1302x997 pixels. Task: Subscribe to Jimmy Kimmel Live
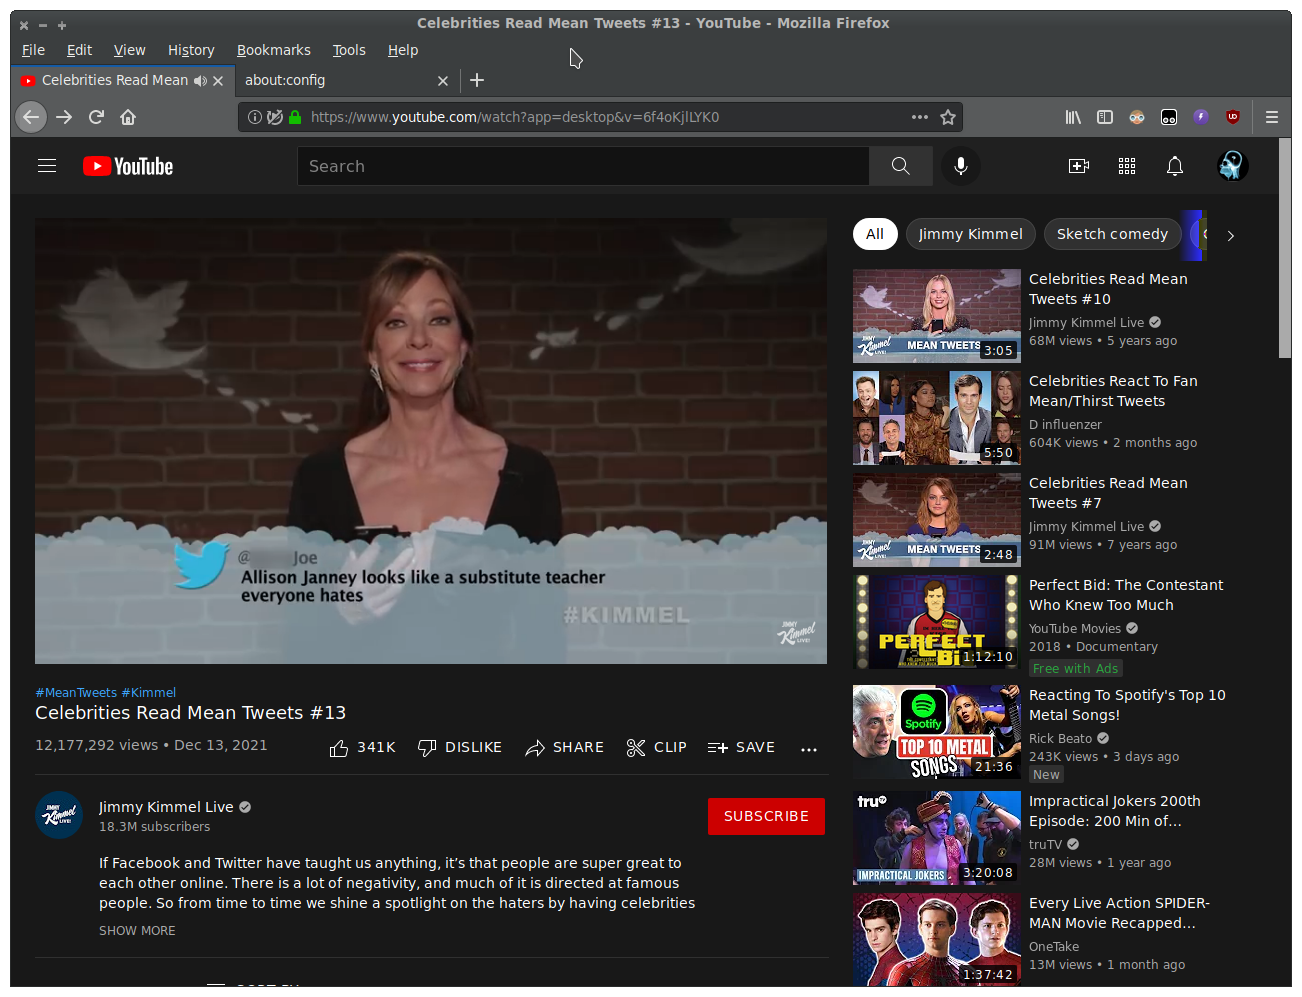point(766,816)
